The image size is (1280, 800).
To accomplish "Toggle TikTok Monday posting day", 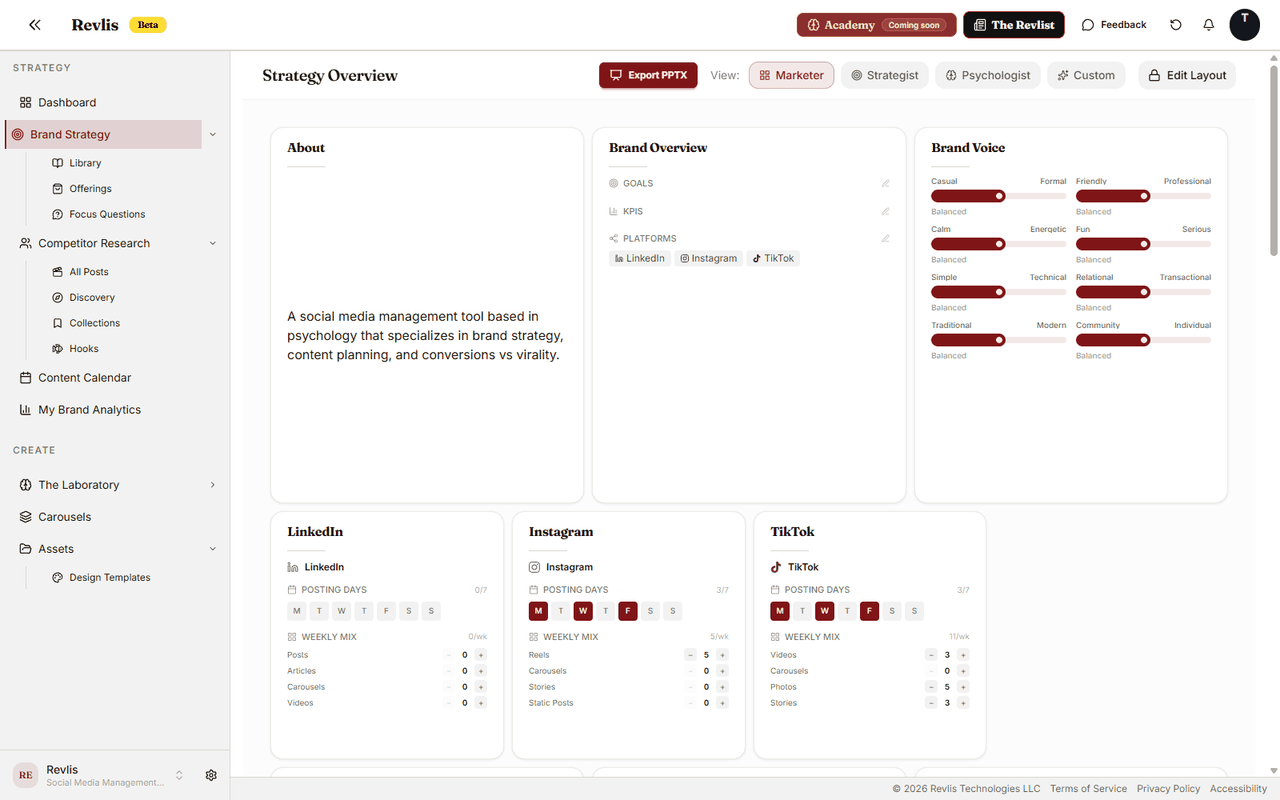I will 780,611.
